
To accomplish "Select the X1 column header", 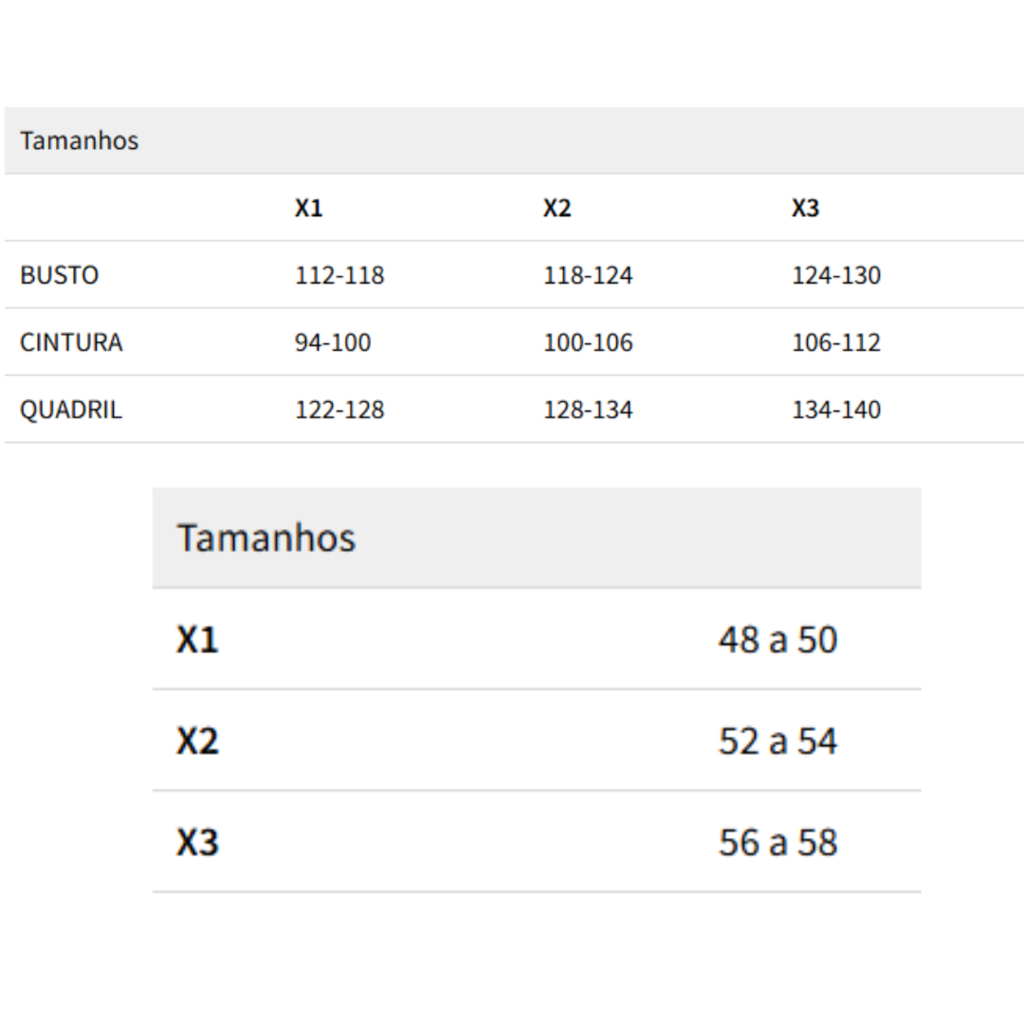I will (309, 208).
